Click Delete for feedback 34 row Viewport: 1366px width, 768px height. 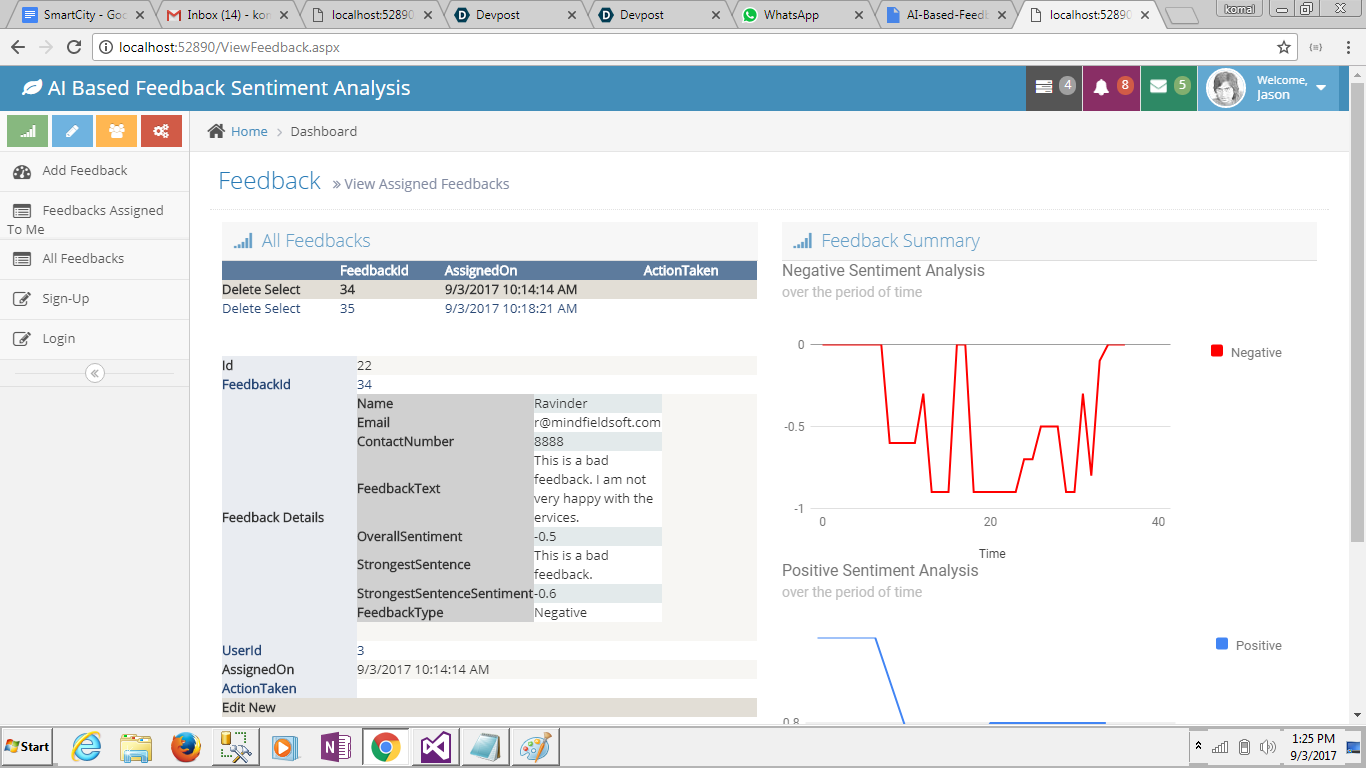click(241, 290)
